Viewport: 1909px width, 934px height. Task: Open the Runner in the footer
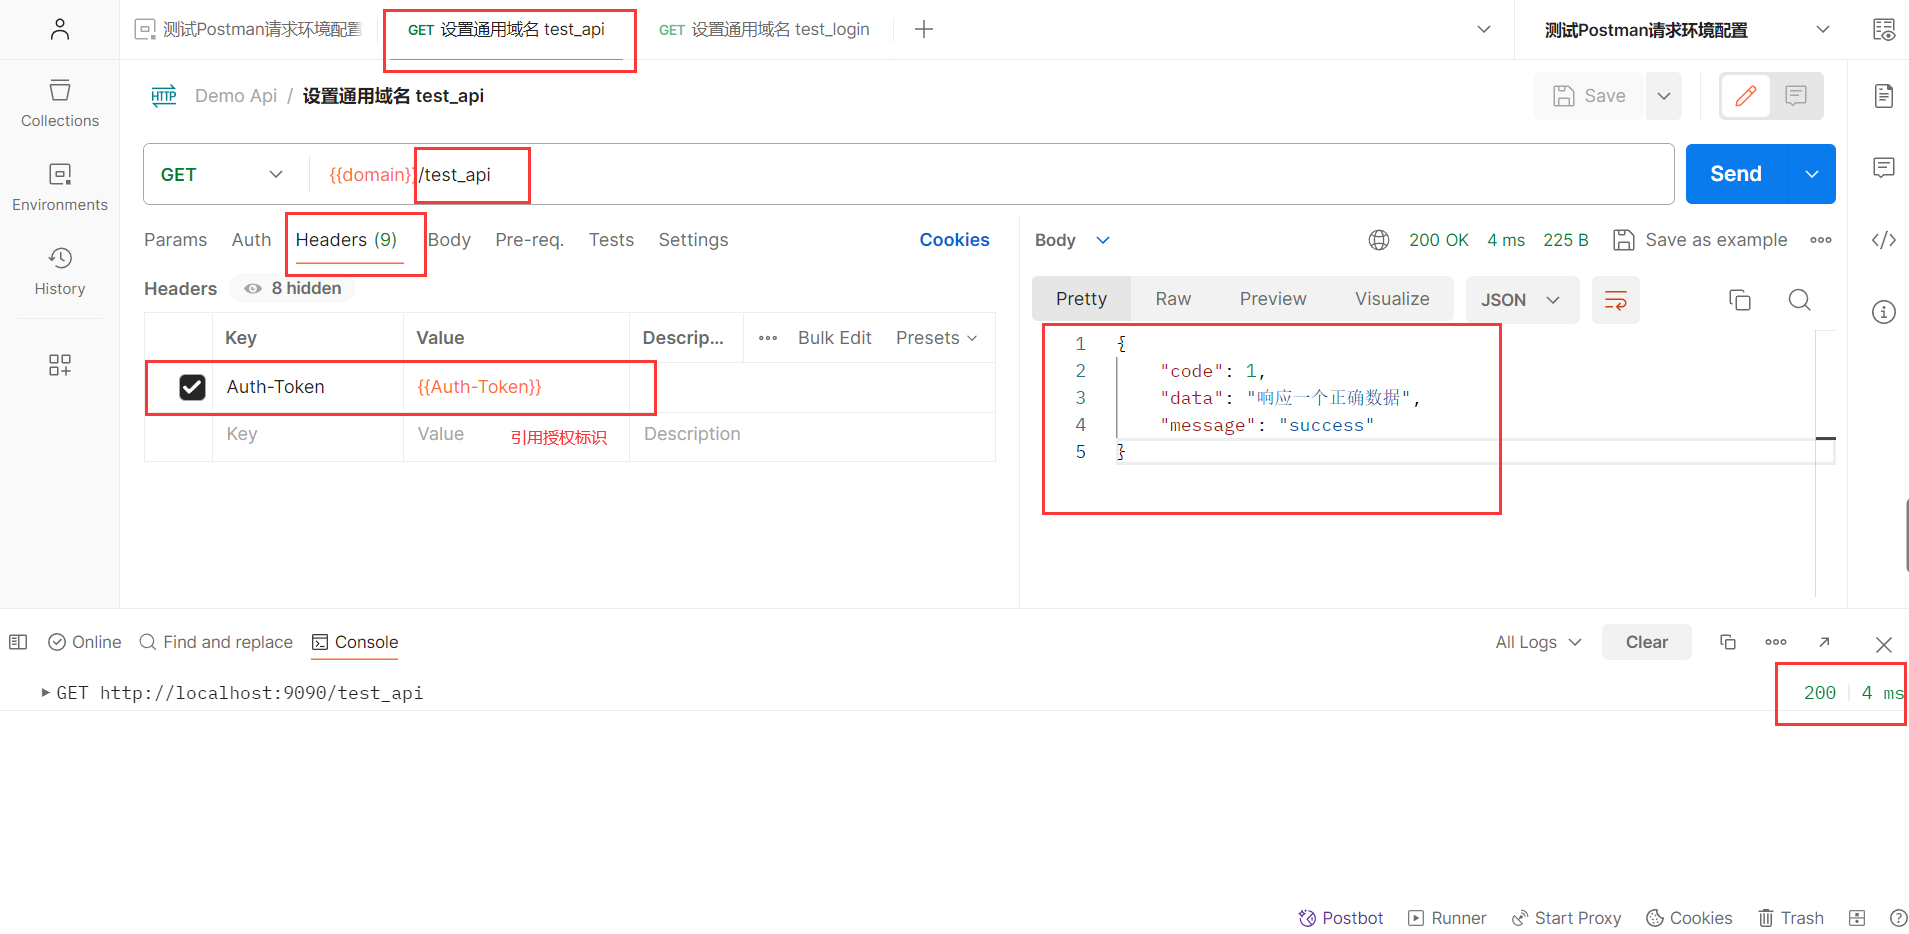point(1447,918)
